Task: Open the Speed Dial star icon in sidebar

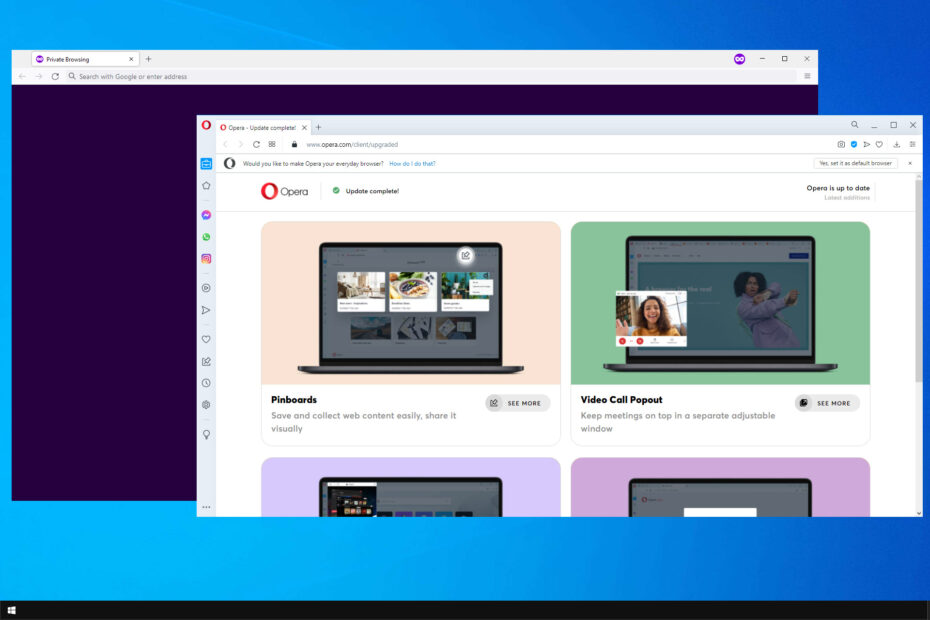Action: tap(206, 186)
